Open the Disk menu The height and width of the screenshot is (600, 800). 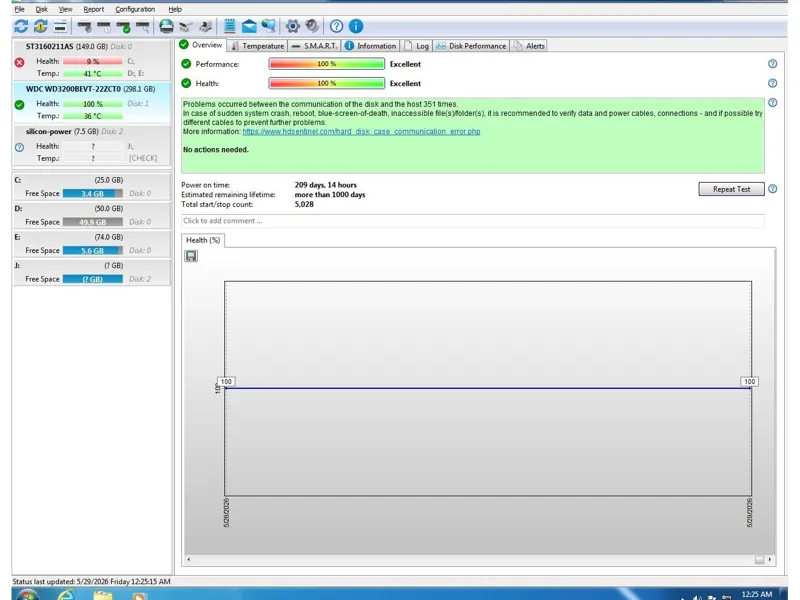tap(41, 9)
